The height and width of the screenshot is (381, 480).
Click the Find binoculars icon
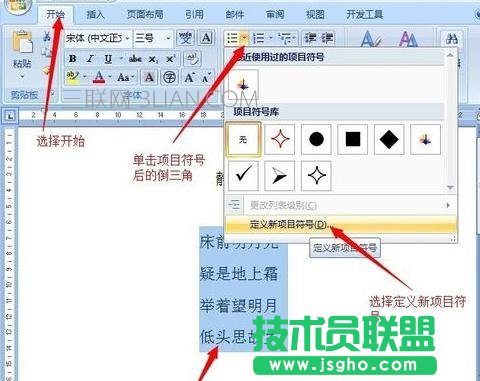pyautogui.click(x=452, y=40)
